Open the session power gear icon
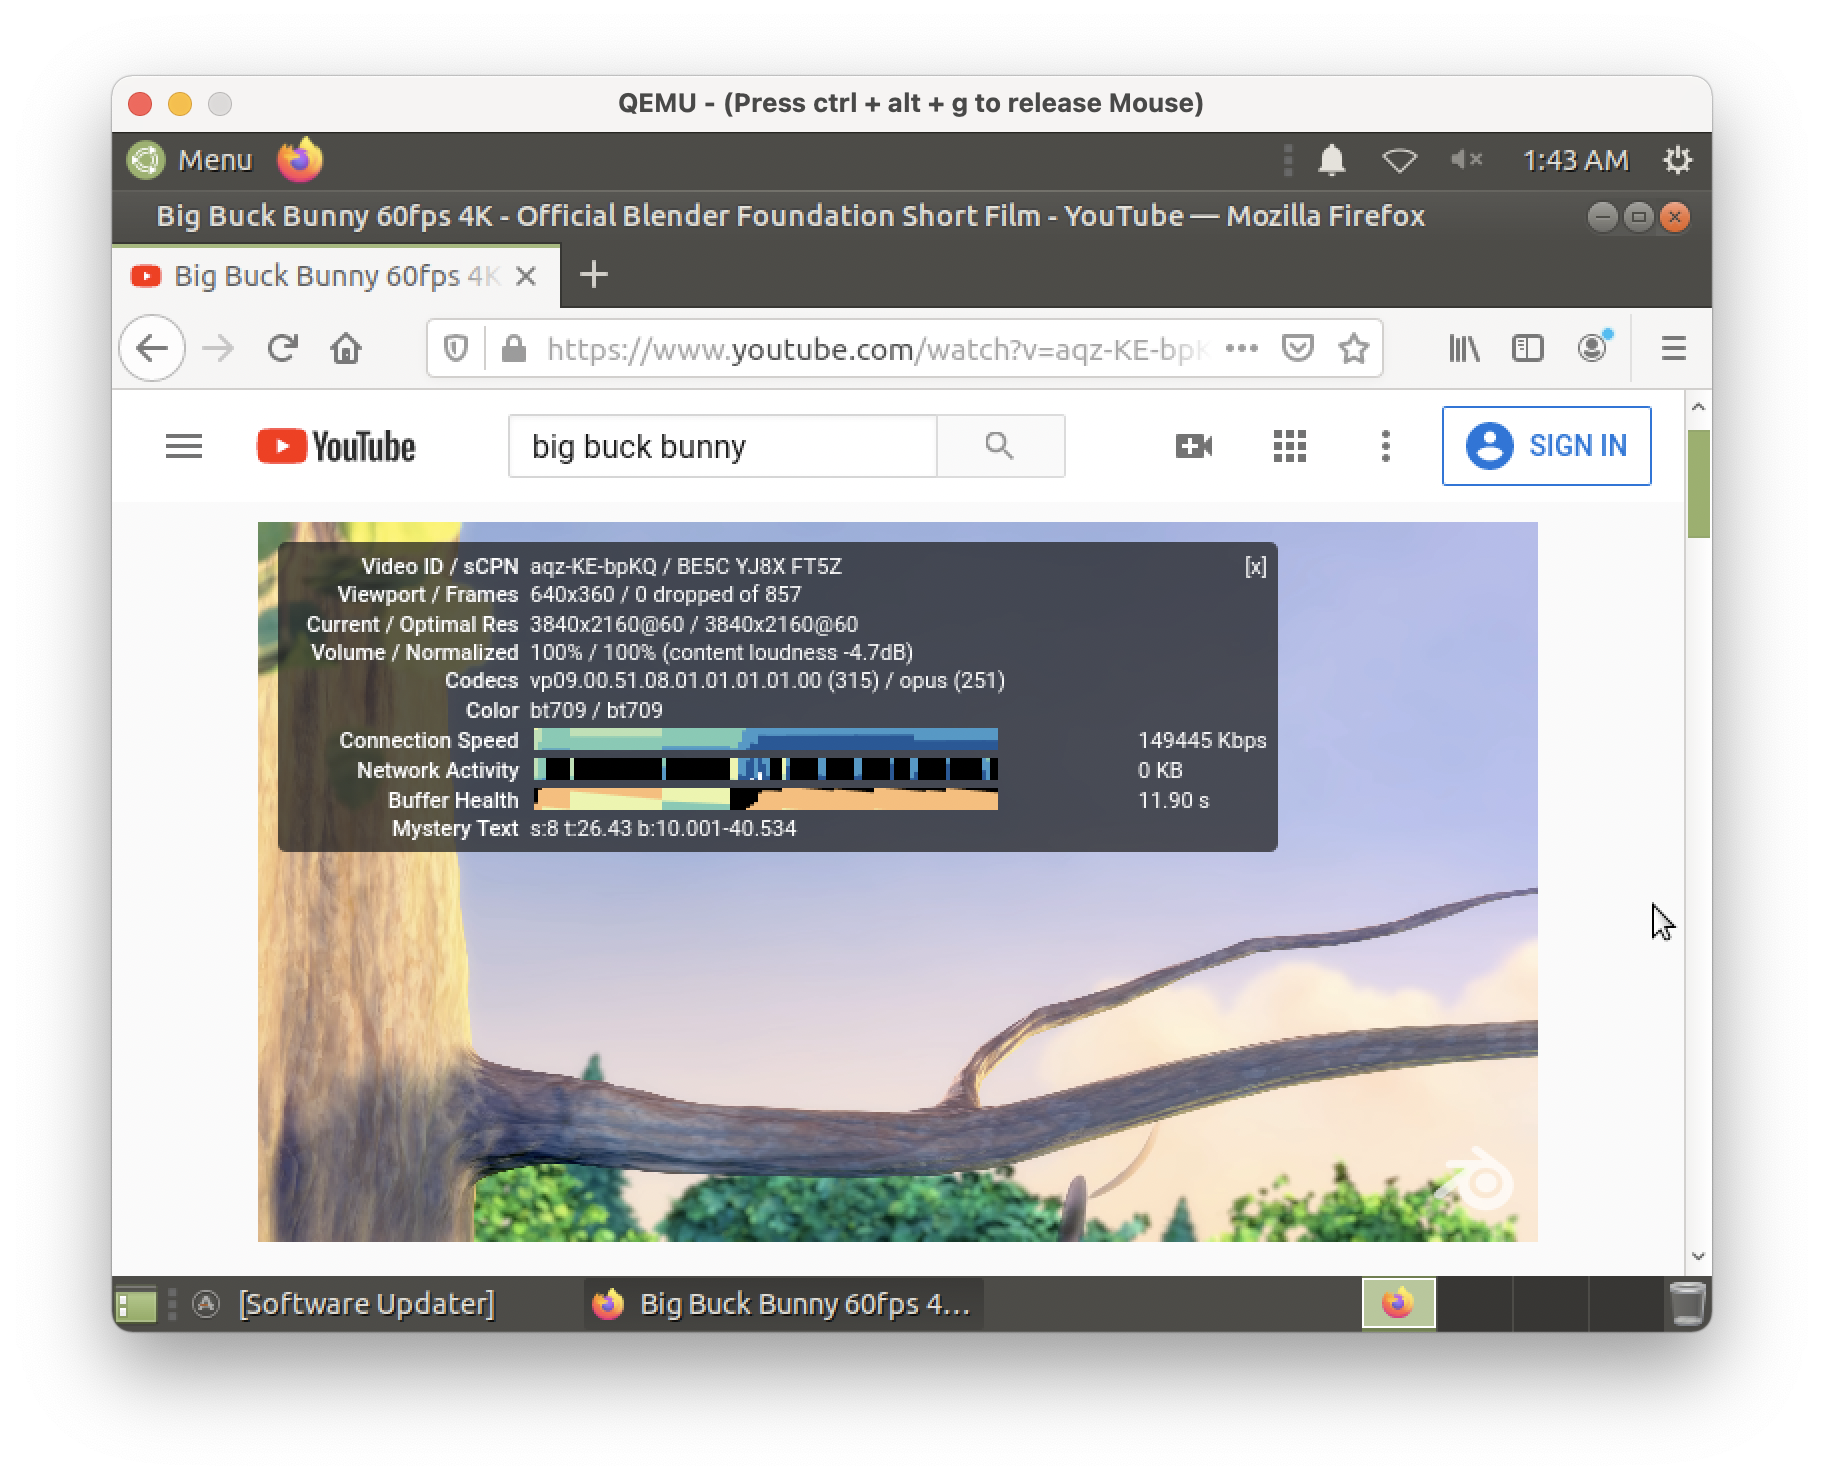1824x1480 pixels. (x=1677, y=160)
